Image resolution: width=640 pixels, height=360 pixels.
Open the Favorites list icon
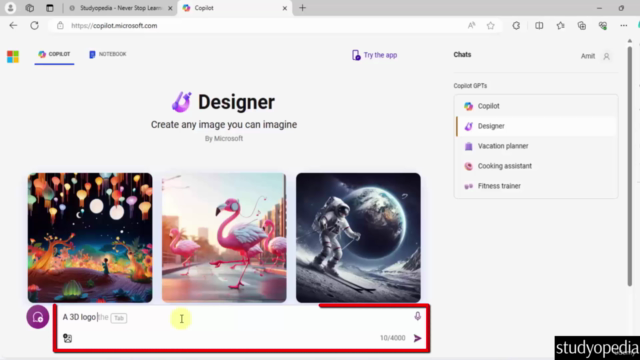pyautogui.click(x=560, y=25)
